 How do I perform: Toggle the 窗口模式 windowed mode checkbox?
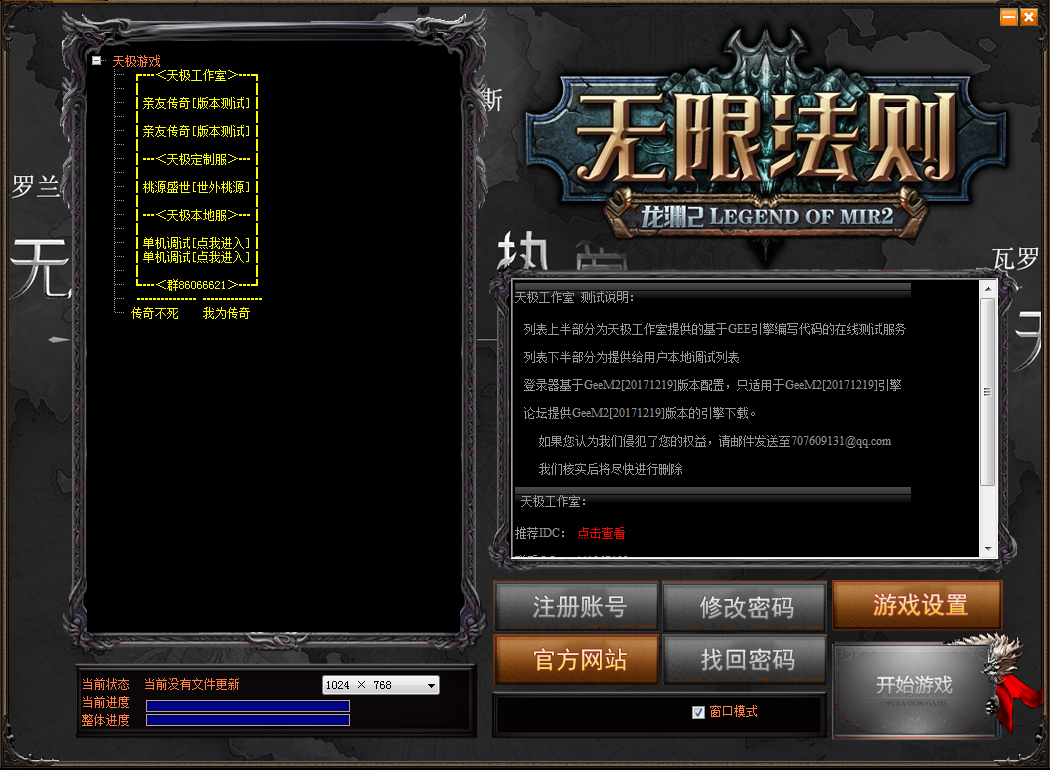pyautogui.click(x=698, y=712)
